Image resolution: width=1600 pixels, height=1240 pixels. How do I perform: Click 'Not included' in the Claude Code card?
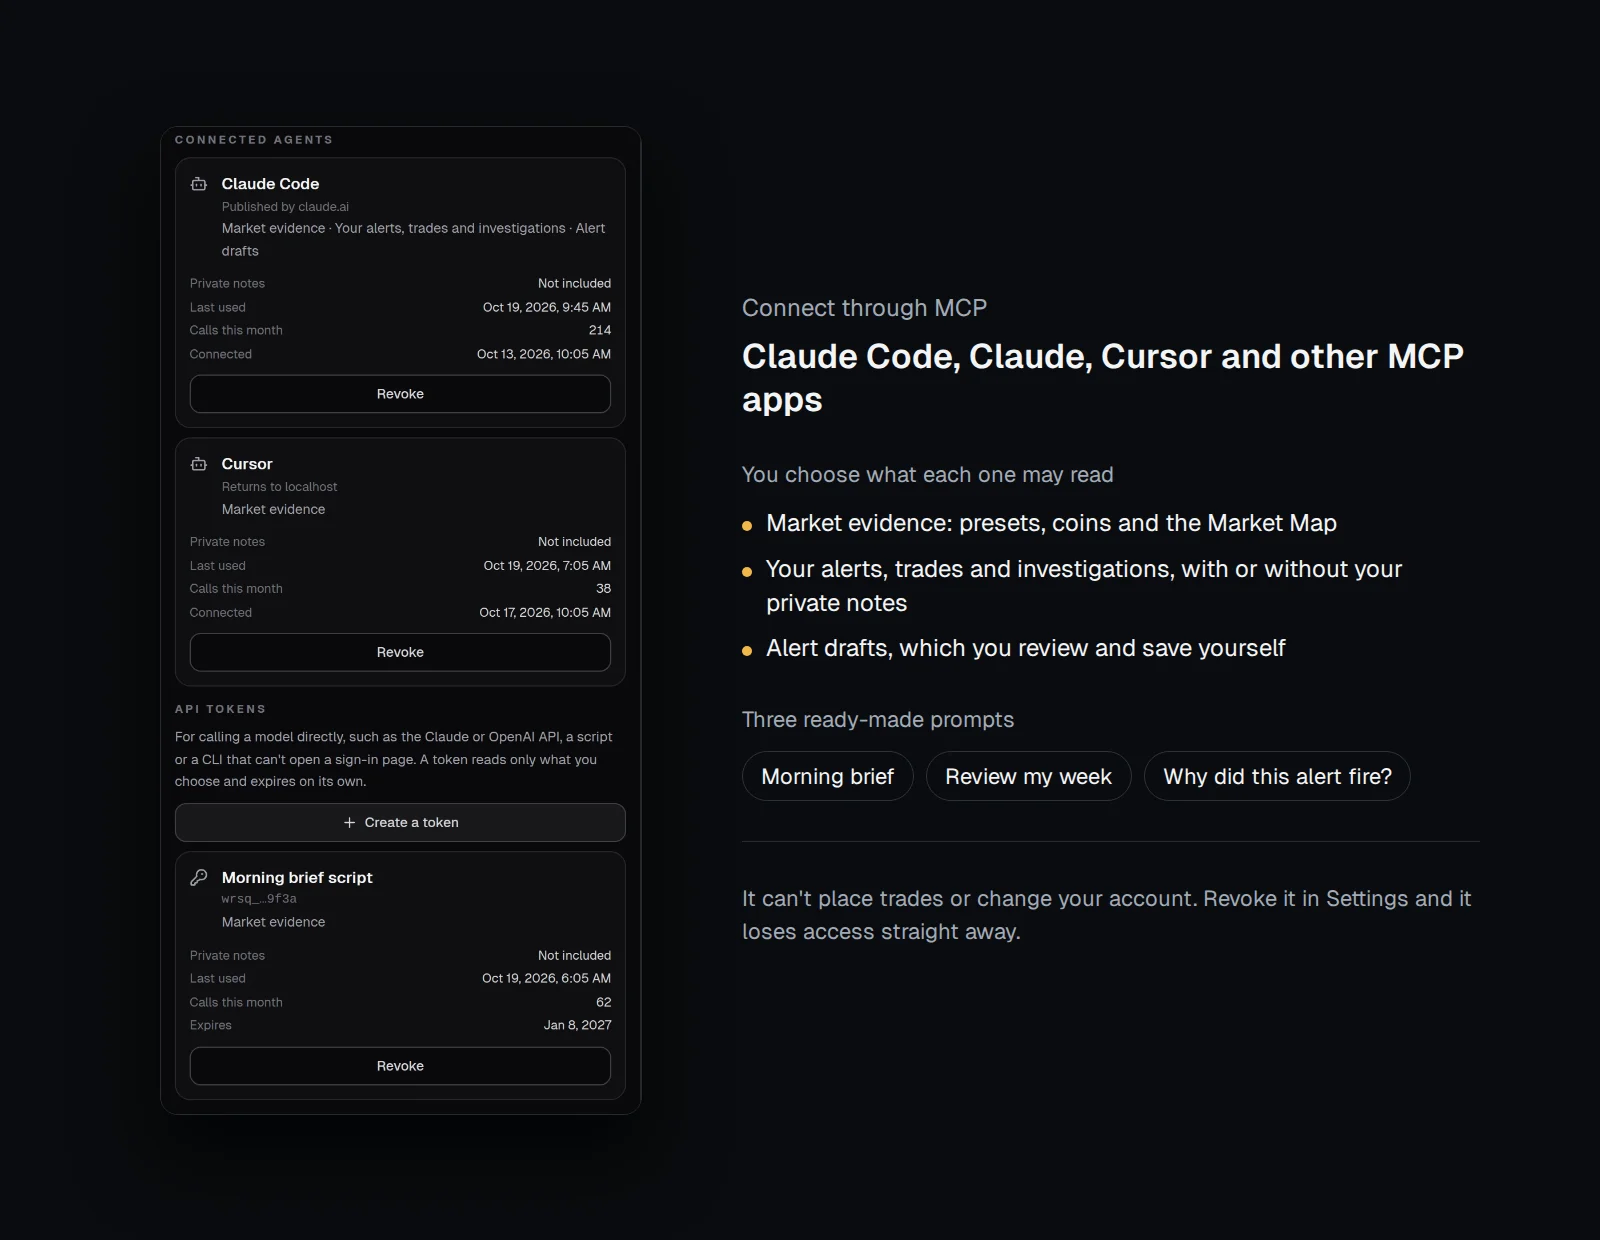coord(574,284)
